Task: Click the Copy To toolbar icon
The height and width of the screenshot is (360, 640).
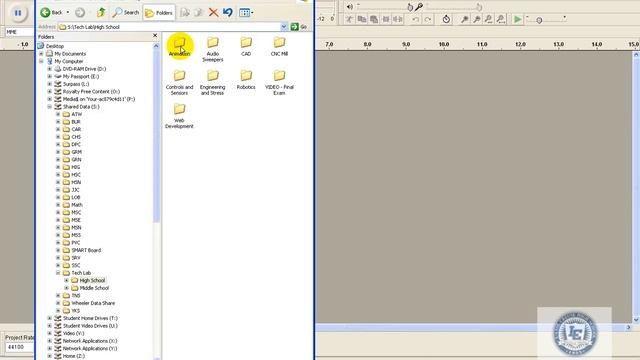Action: tap(199, 13)
